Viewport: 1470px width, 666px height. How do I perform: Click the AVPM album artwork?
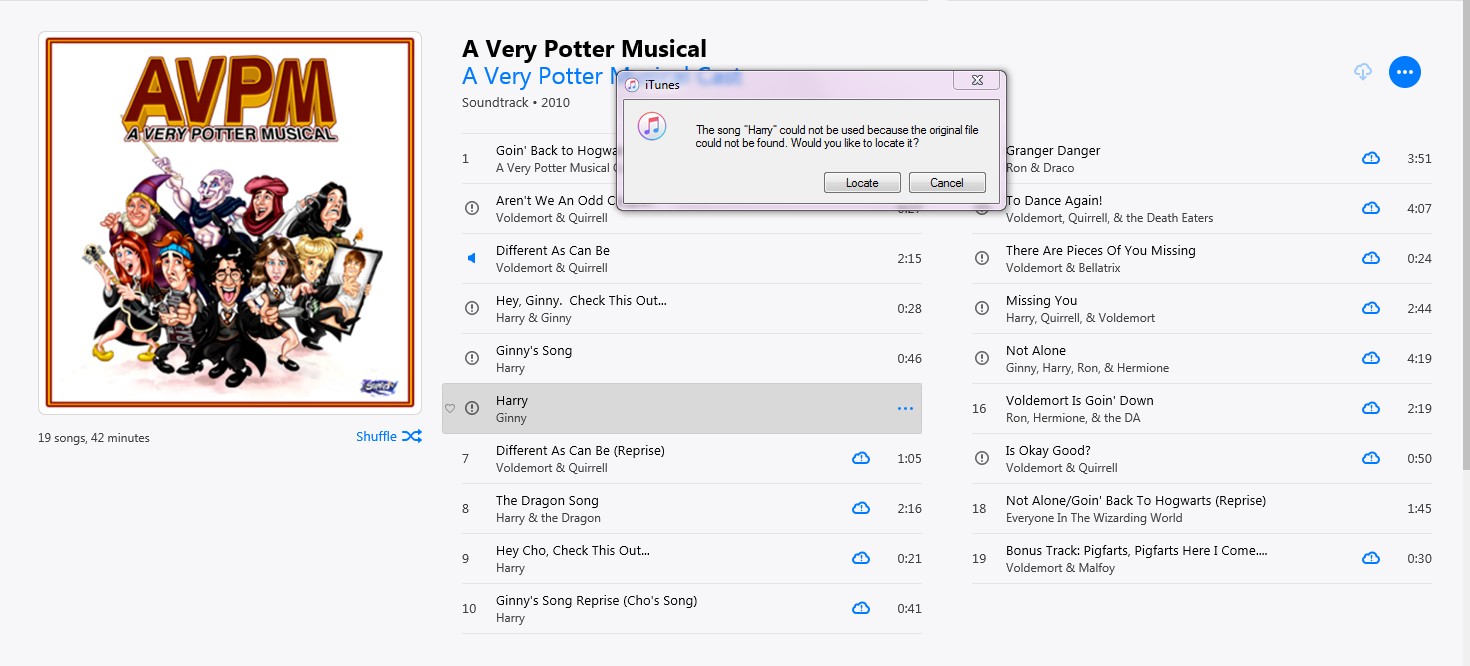pos(230,222)
